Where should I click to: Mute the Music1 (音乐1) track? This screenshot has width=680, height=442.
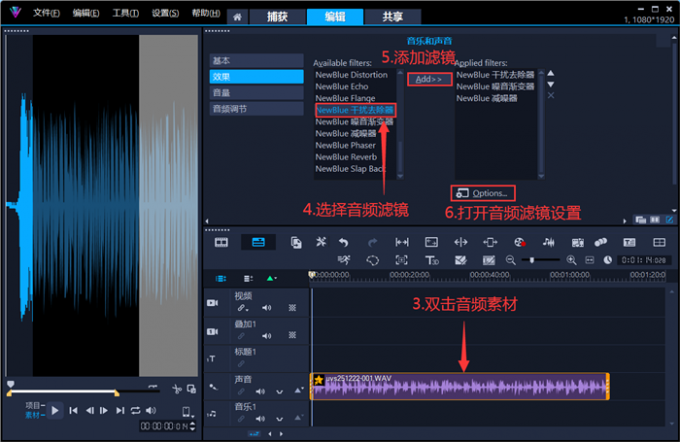tap(260, 419)
